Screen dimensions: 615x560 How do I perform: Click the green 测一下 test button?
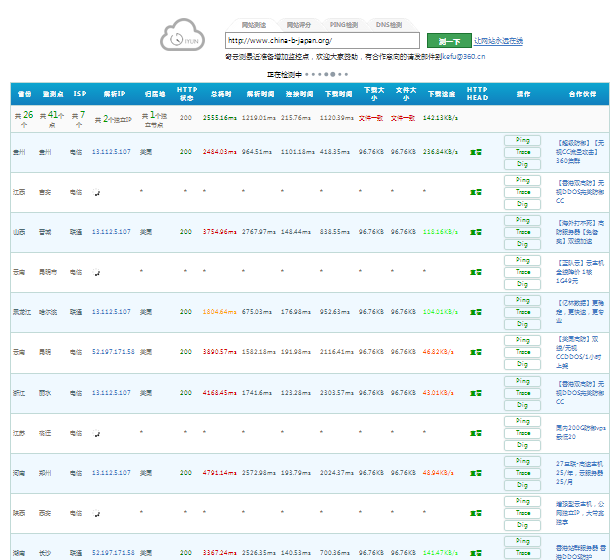coord(449,41)
